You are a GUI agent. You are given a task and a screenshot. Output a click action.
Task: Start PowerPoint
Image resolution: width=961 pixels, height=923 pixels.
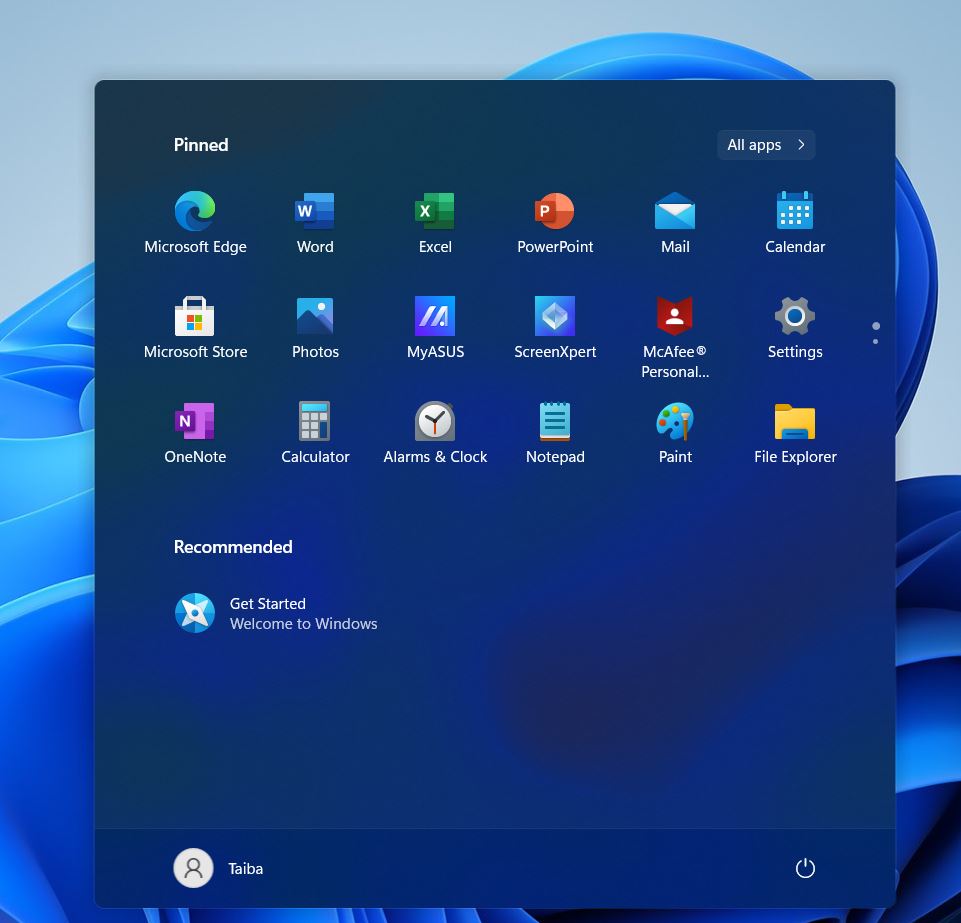[555, 211]
